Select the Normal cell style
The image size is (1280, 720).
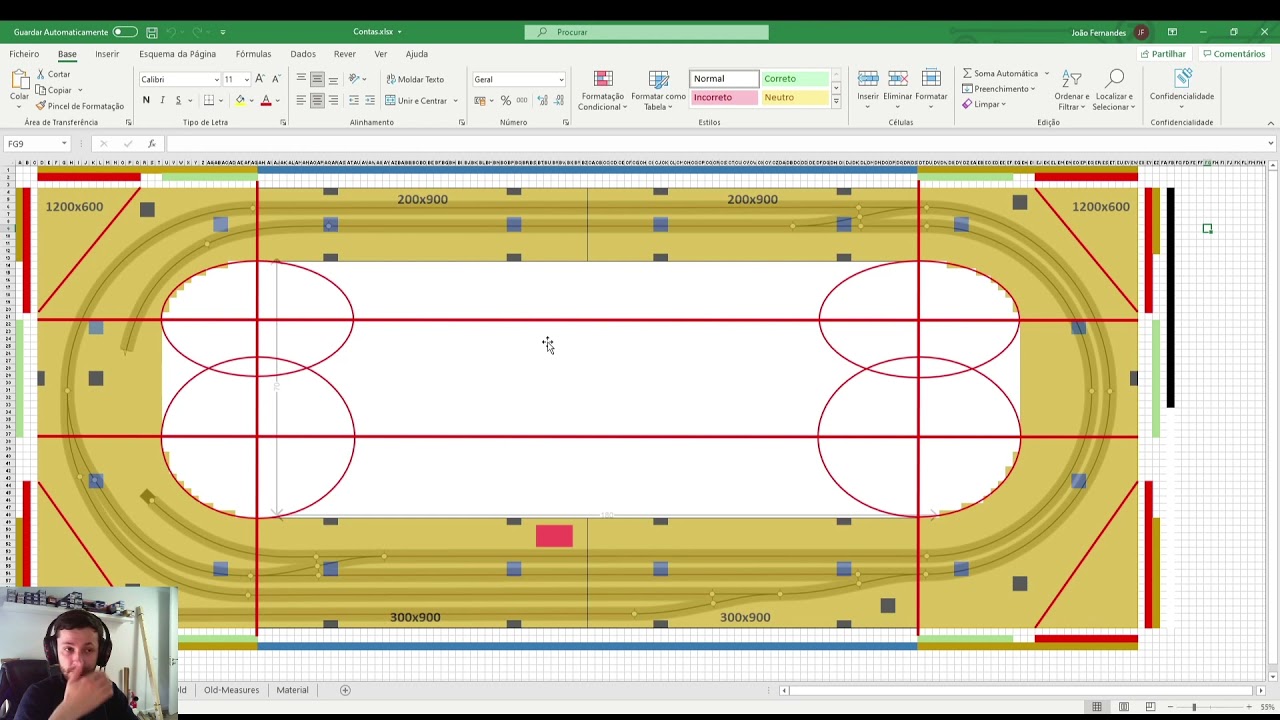[724, 79]
